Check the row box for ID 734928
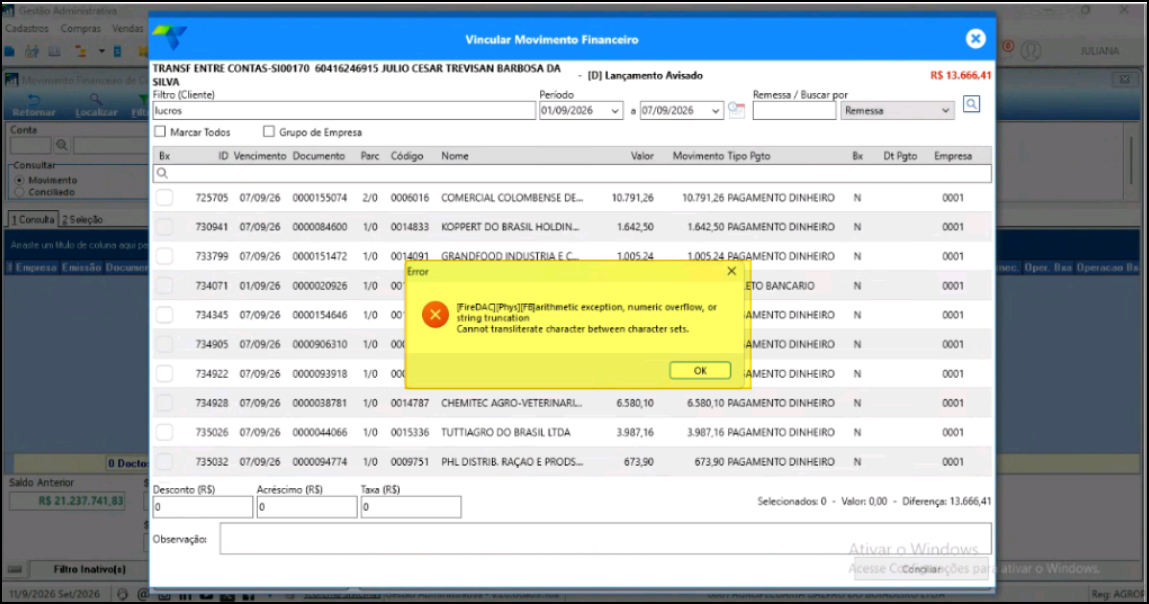The image size is (1149, 604). [x=164, y=403]
